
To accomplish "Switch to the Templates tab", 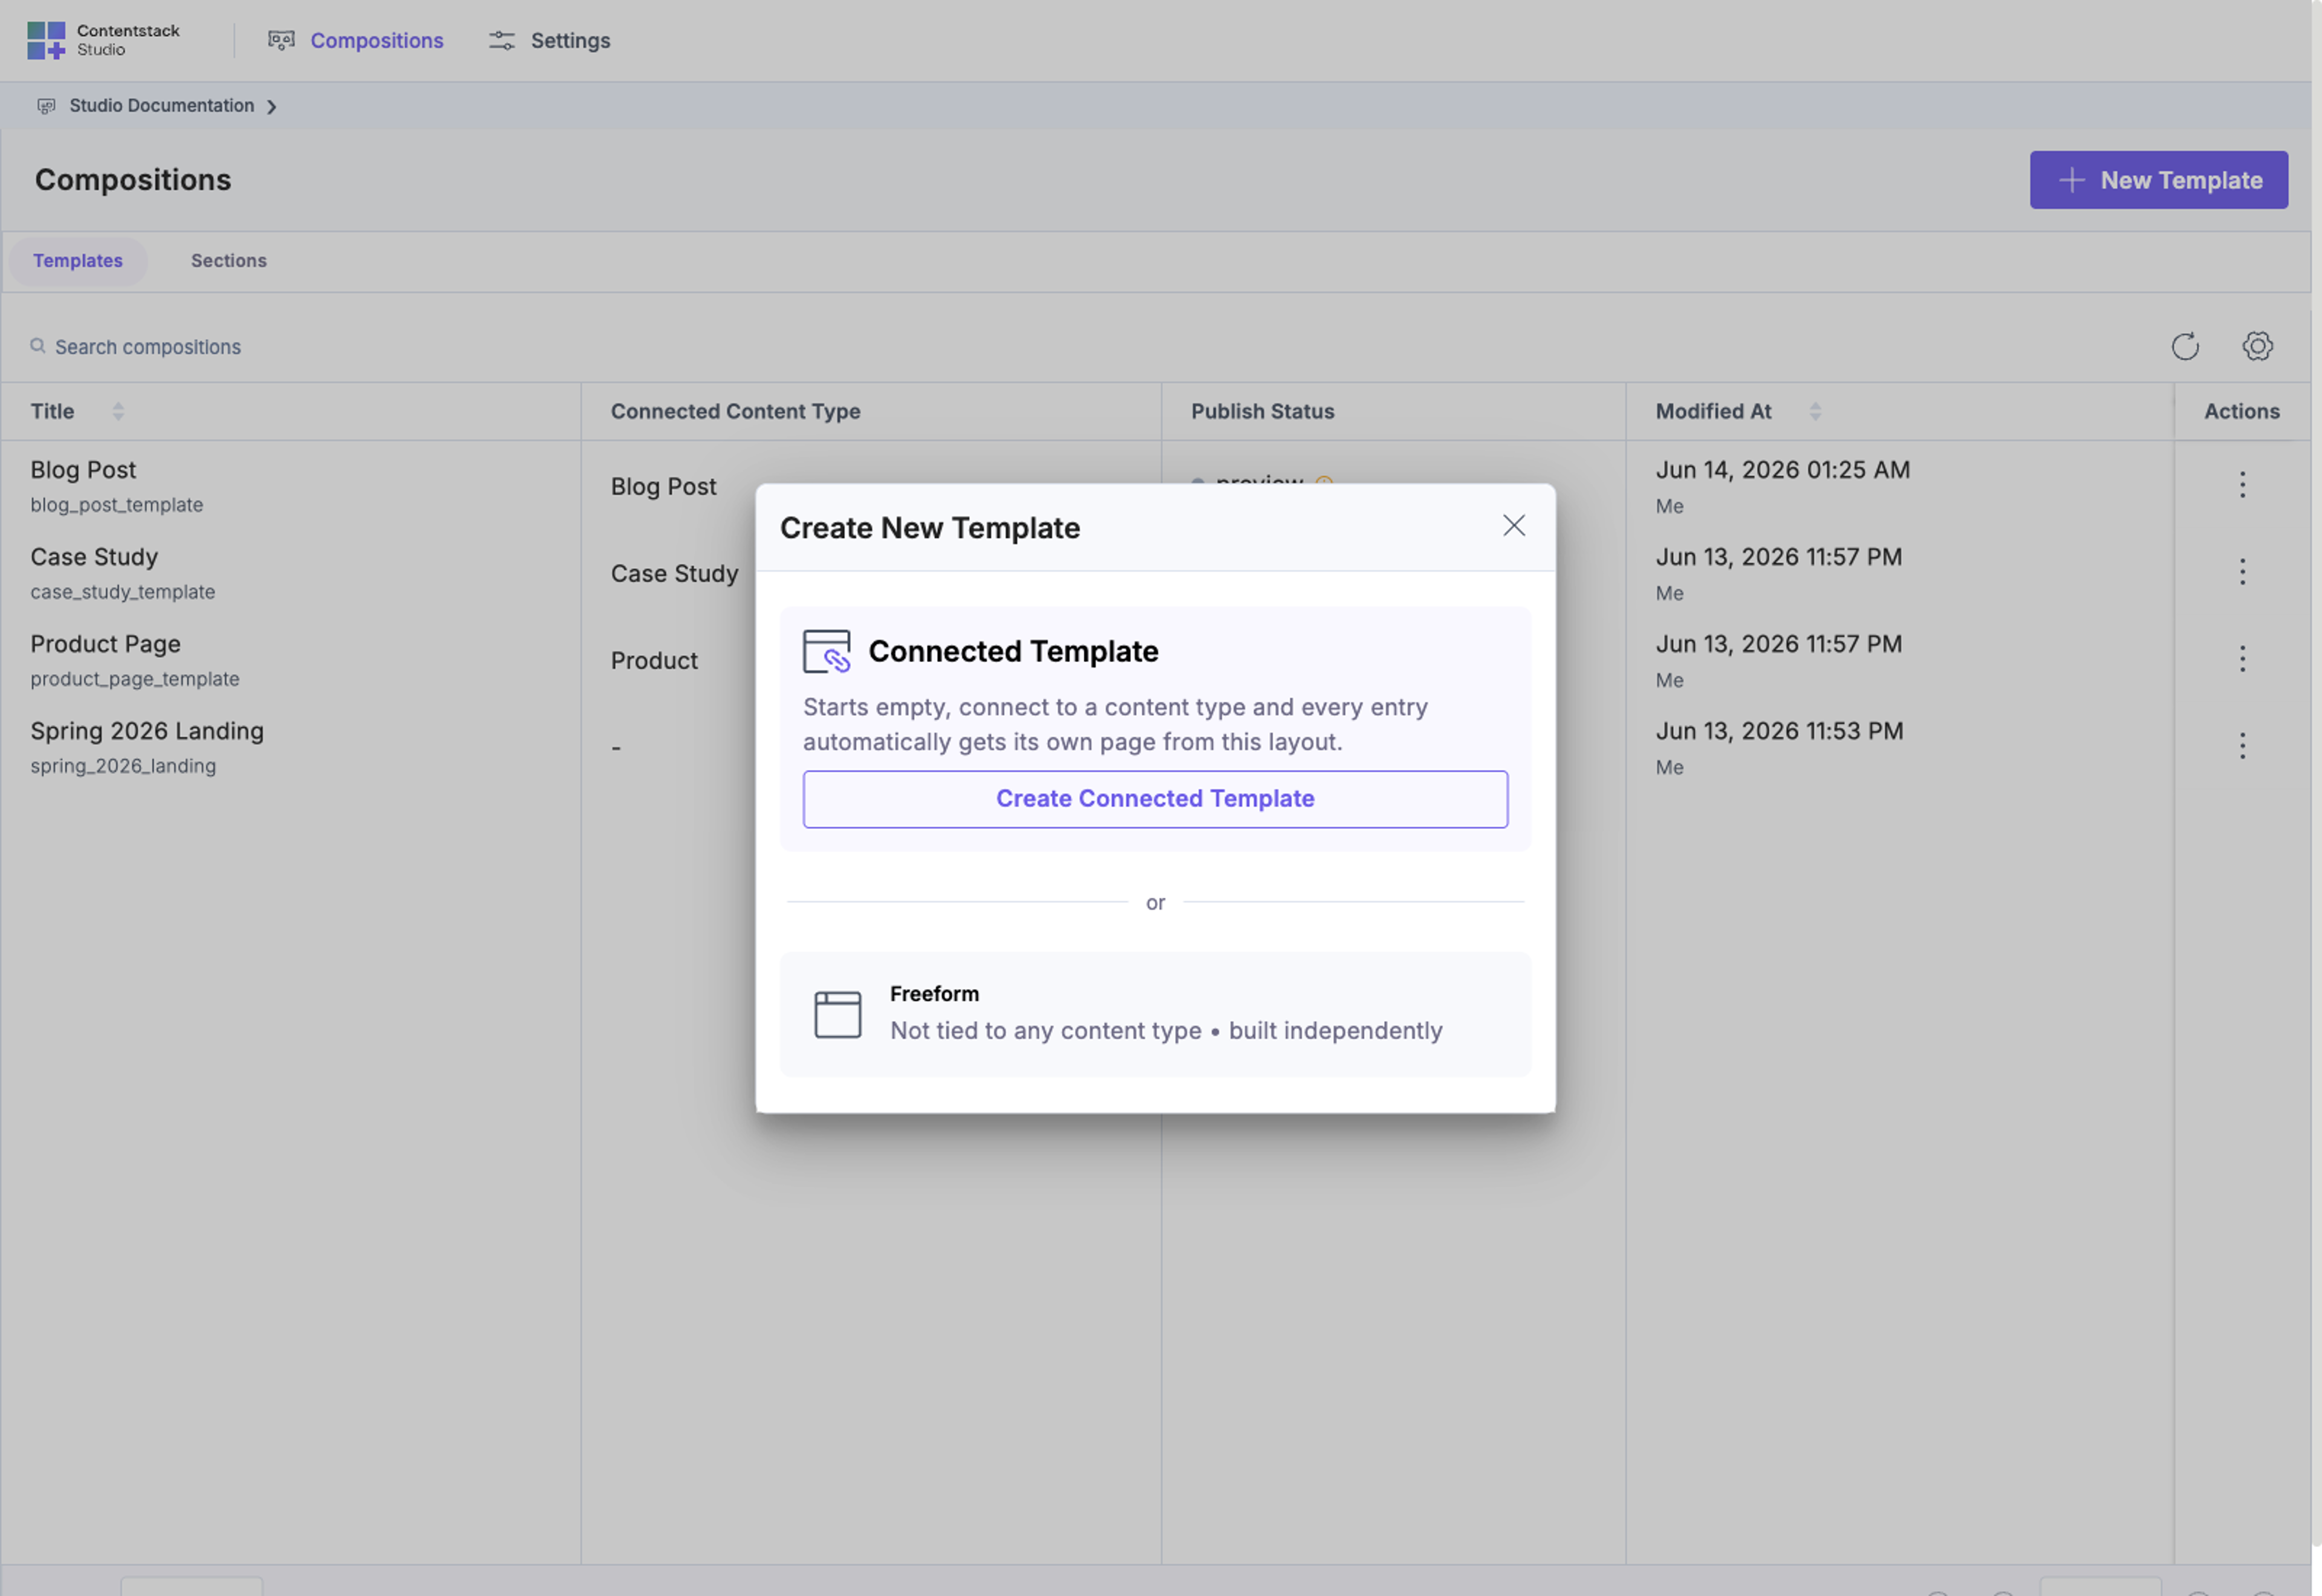I will (78, 261).
